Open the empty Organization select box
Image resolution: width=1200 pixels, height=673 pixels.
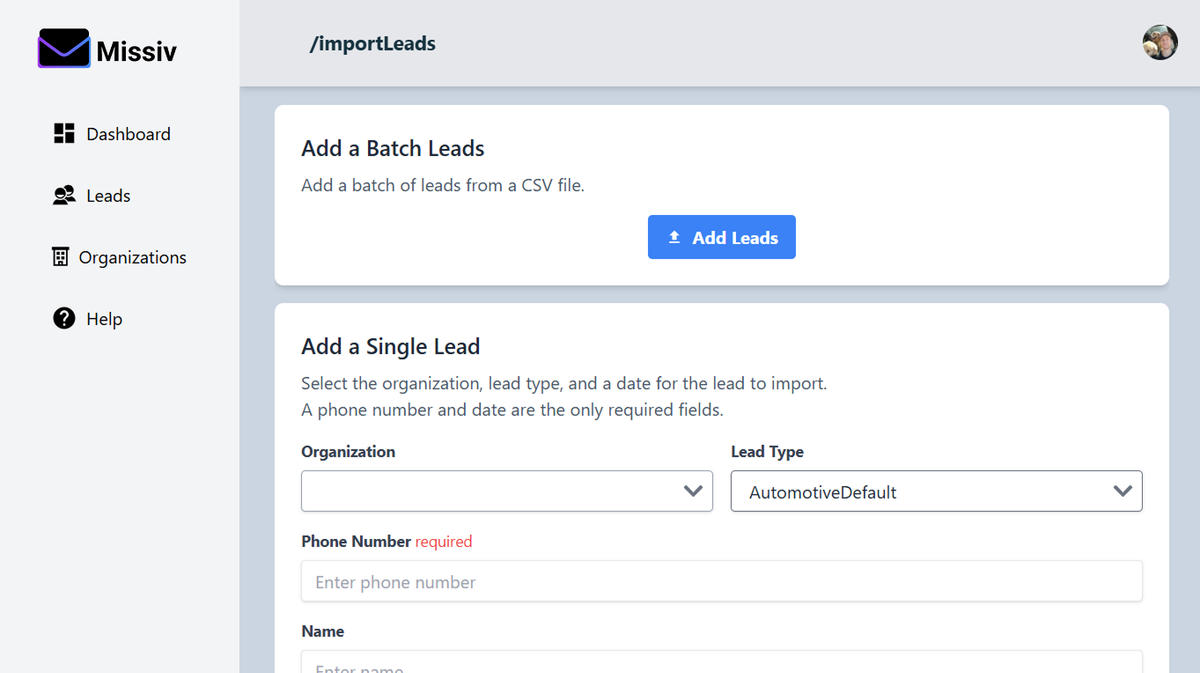(490, 491)
